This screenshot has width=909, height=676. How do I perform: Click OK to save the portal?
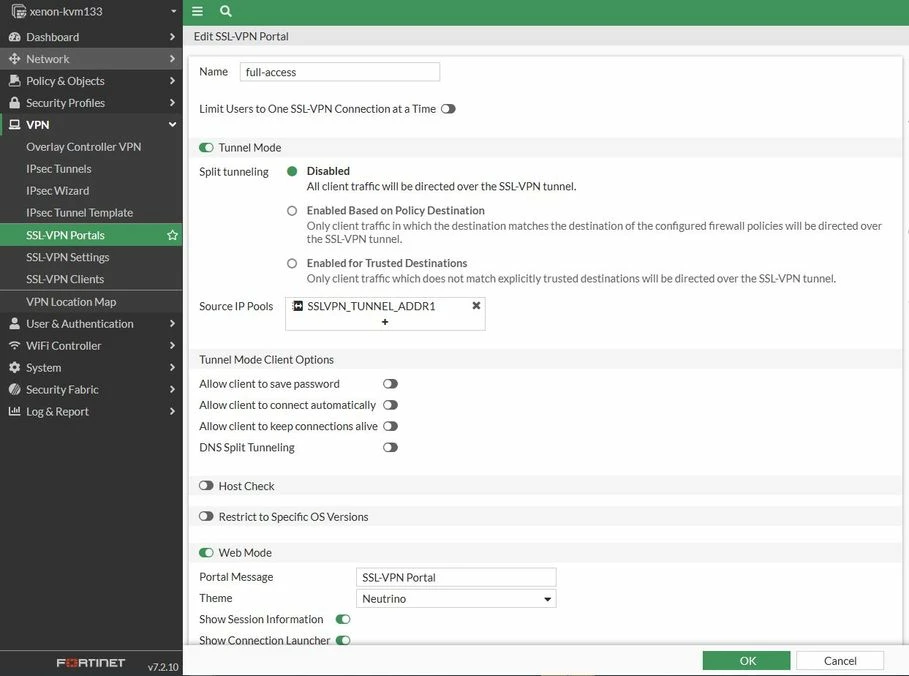[747, 661]
